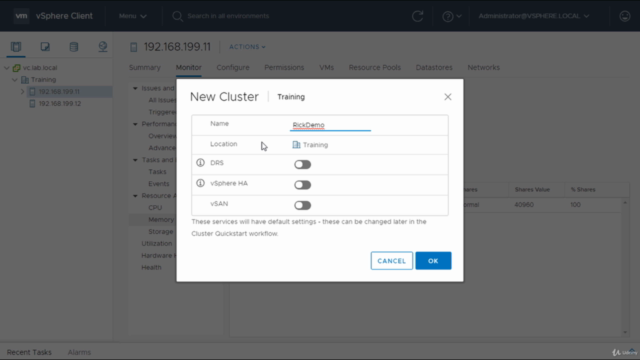Open the Storage inventory view icon

point(74,47)
